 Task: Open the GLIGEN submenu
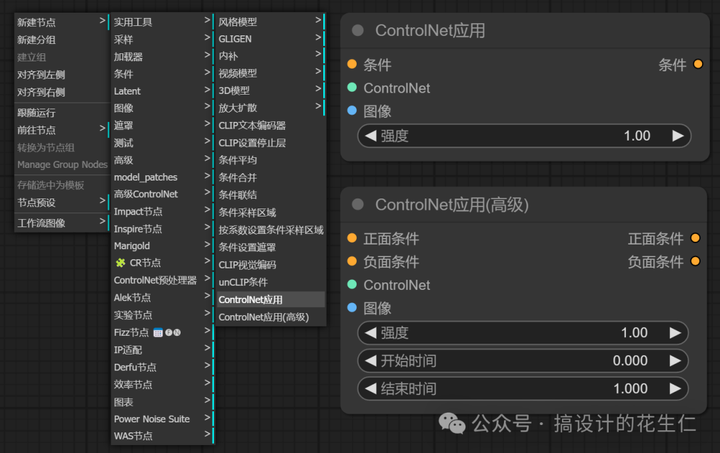tap(270, 39)
